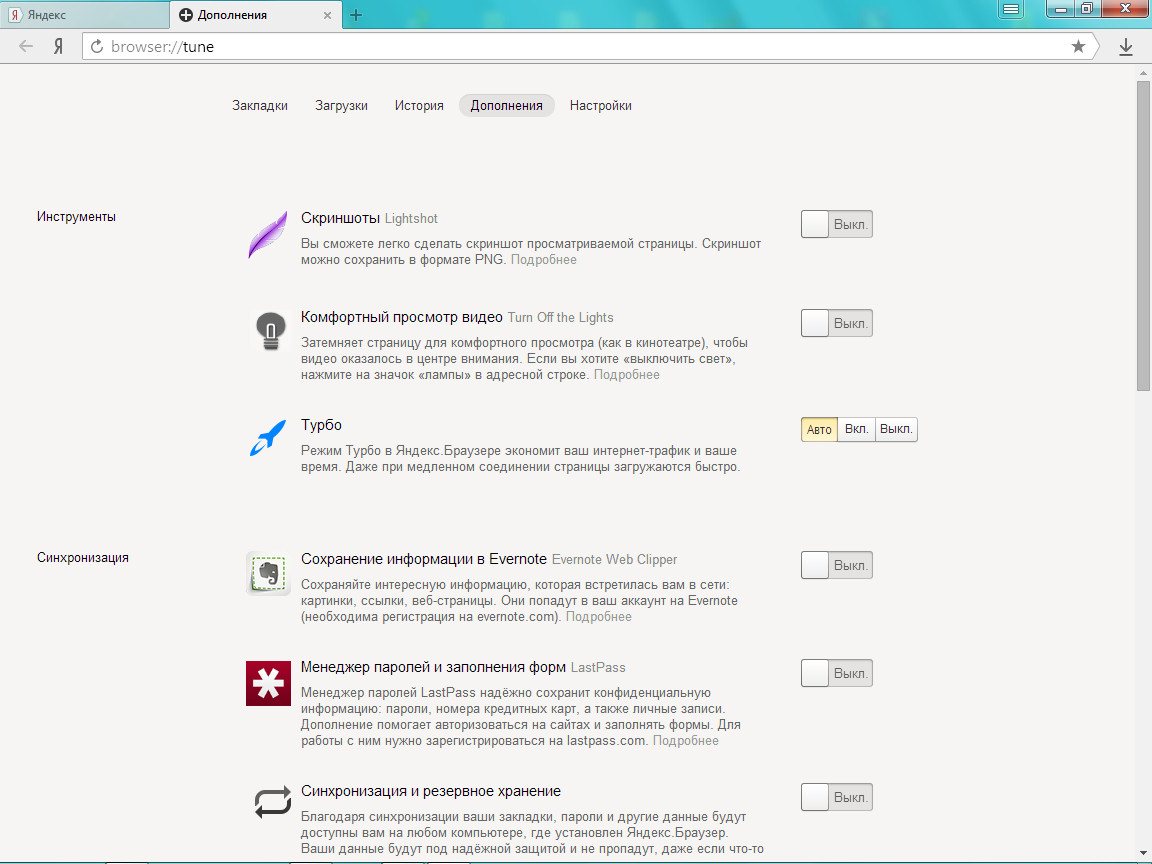This screenshot has width=1152, height=864.
Task: Enable the Скриншоты Lightshot toggle
Action: click(x=836, y=224)
